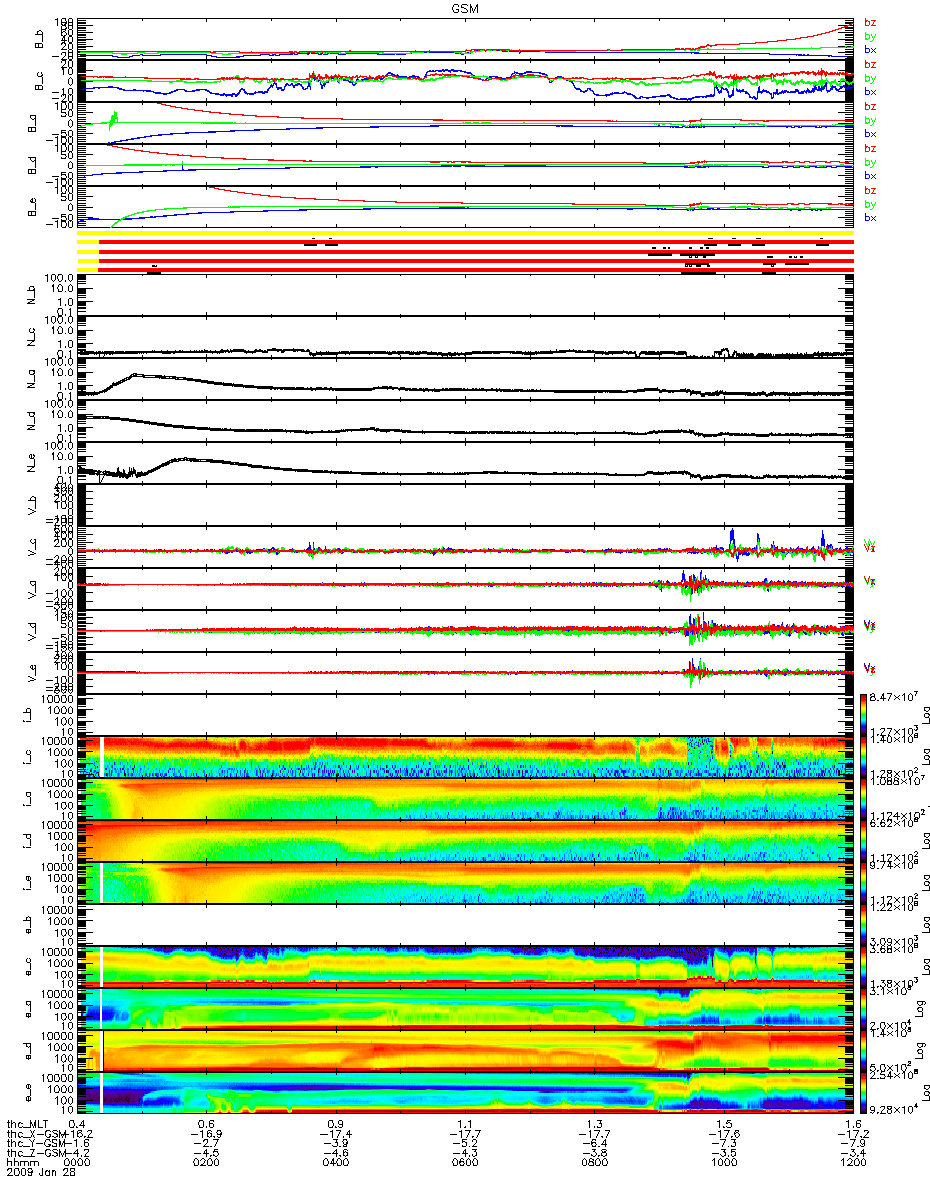
Task: Click the e_e electron energy spectrogram
Action: [x=466, y=1093]
